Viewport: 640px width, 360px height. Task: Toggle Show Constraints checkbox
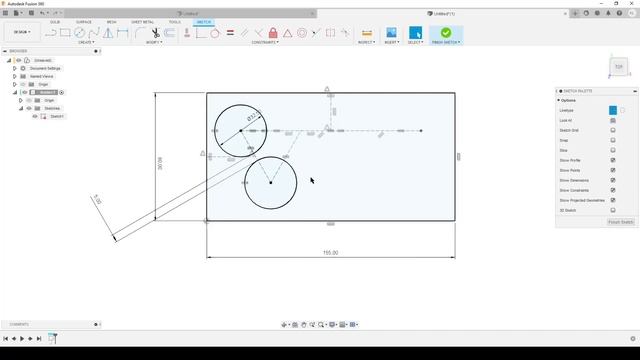point(613,190)
